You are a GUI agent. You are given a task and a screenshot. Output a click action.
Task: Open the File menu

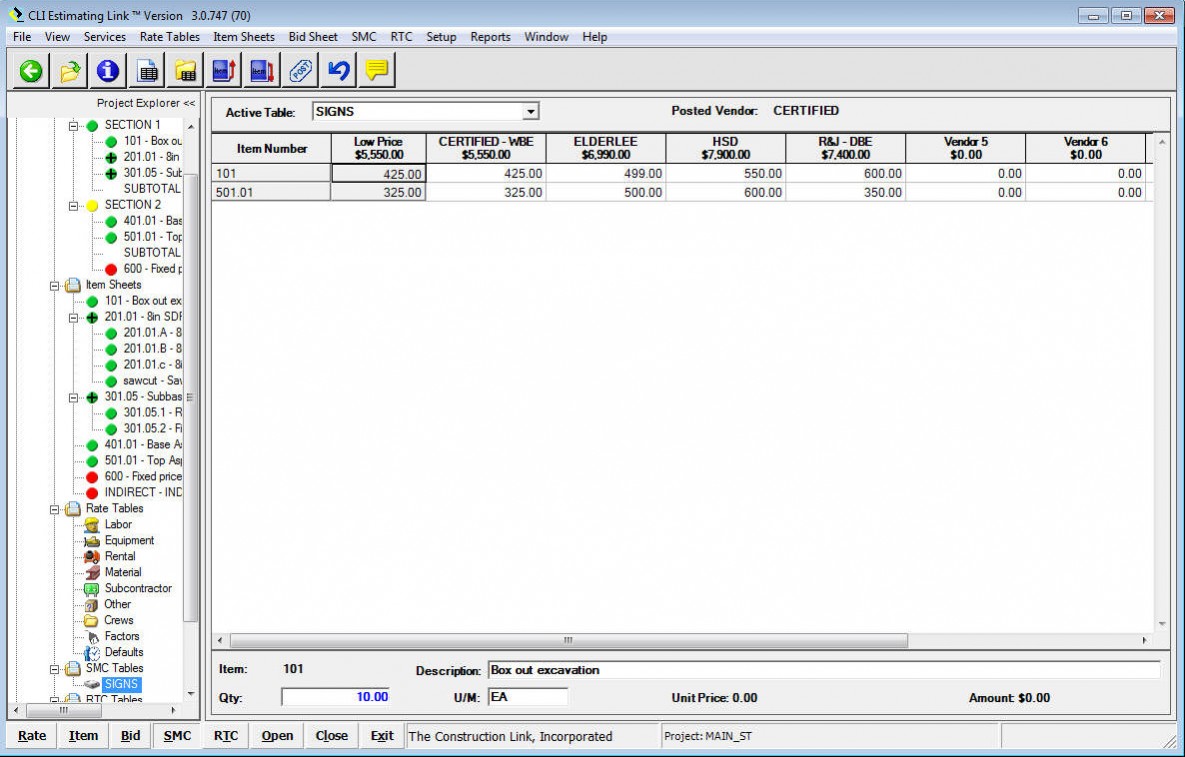[22, 36]
